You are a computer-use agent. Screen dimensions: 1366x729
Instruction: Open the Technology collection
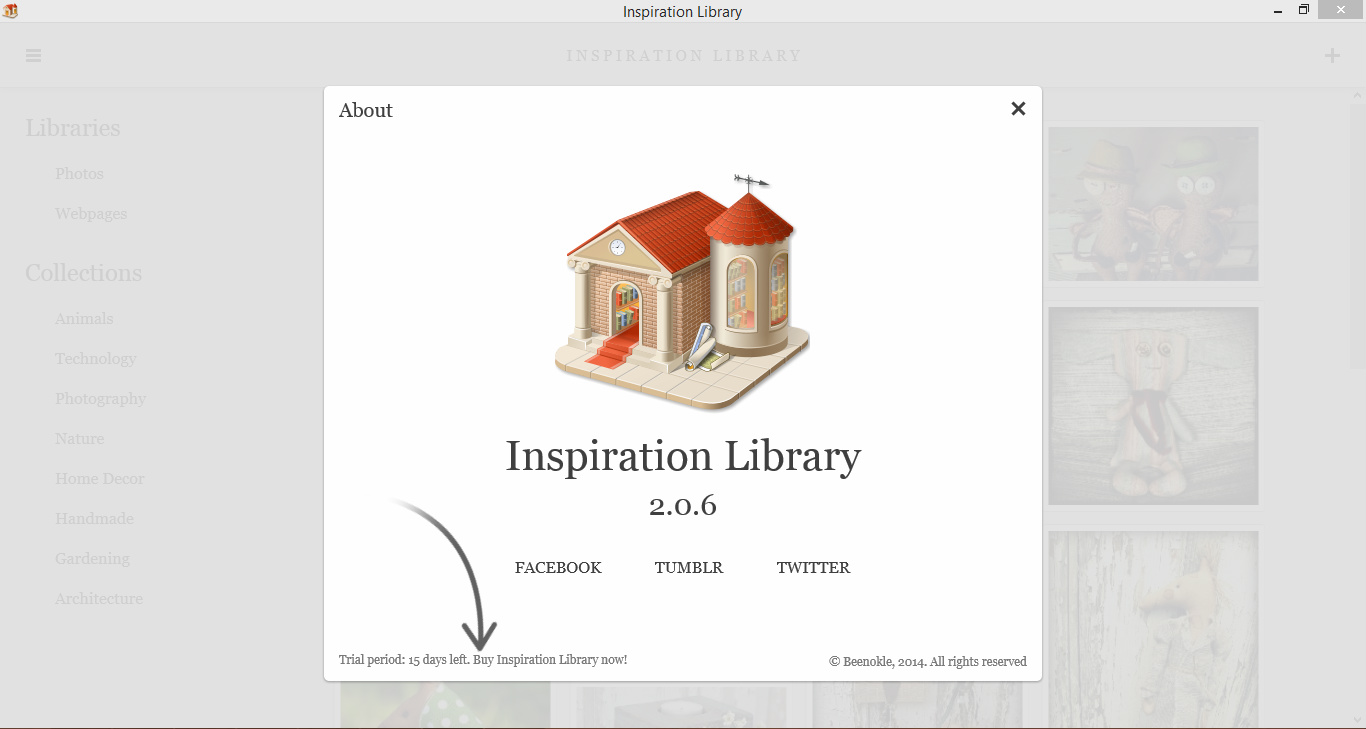point(95,359)
